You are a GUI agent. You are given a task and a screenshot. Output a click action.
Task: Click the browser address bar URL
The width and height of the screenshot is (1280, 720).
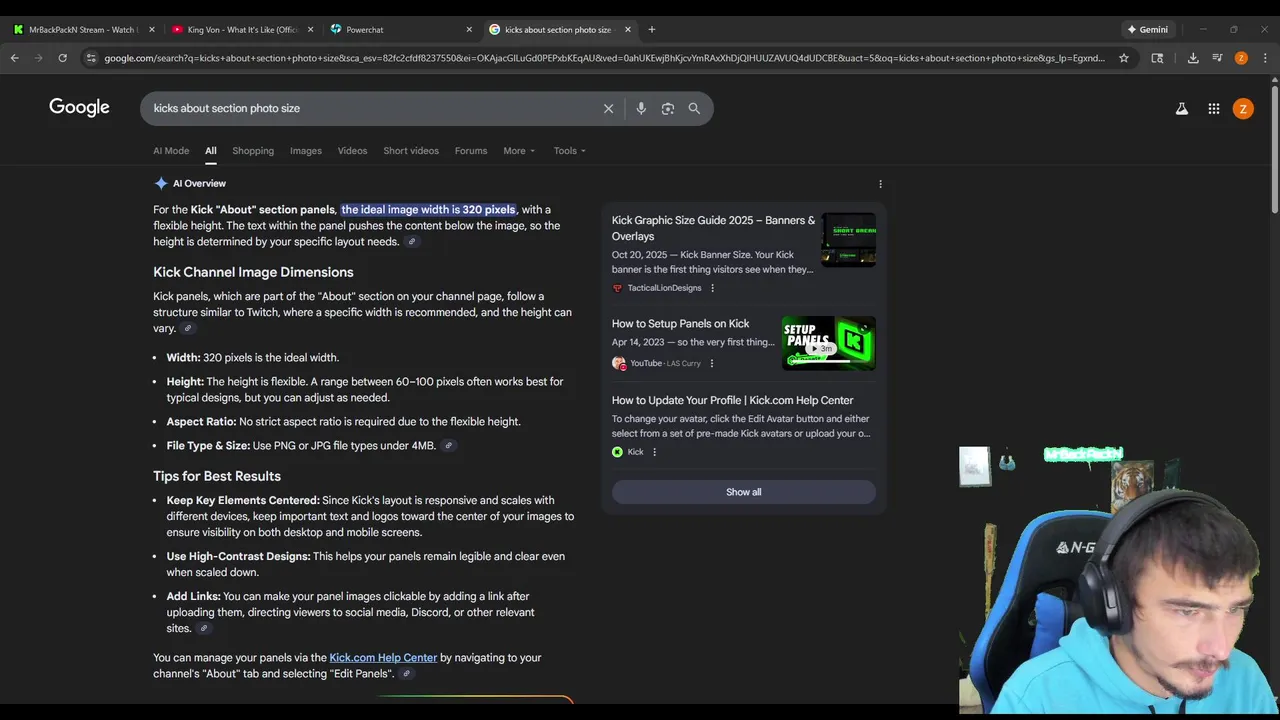coord(605,58)
